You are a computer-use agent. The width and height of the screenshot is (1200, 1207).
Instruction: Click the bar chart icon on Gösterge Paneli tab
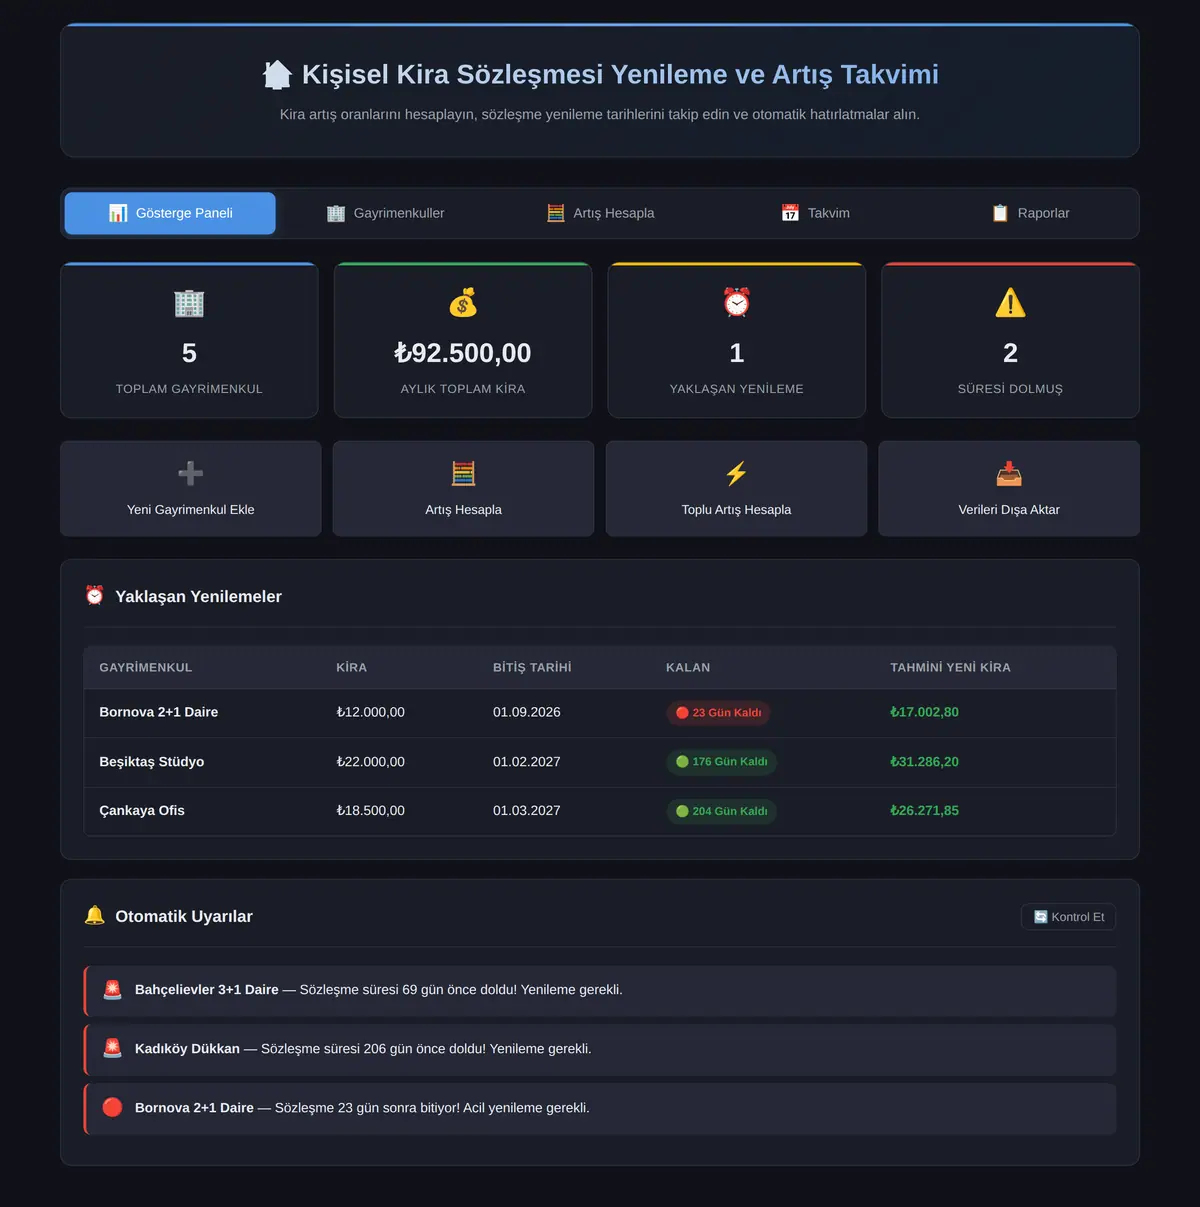click(x=118, y=213)
